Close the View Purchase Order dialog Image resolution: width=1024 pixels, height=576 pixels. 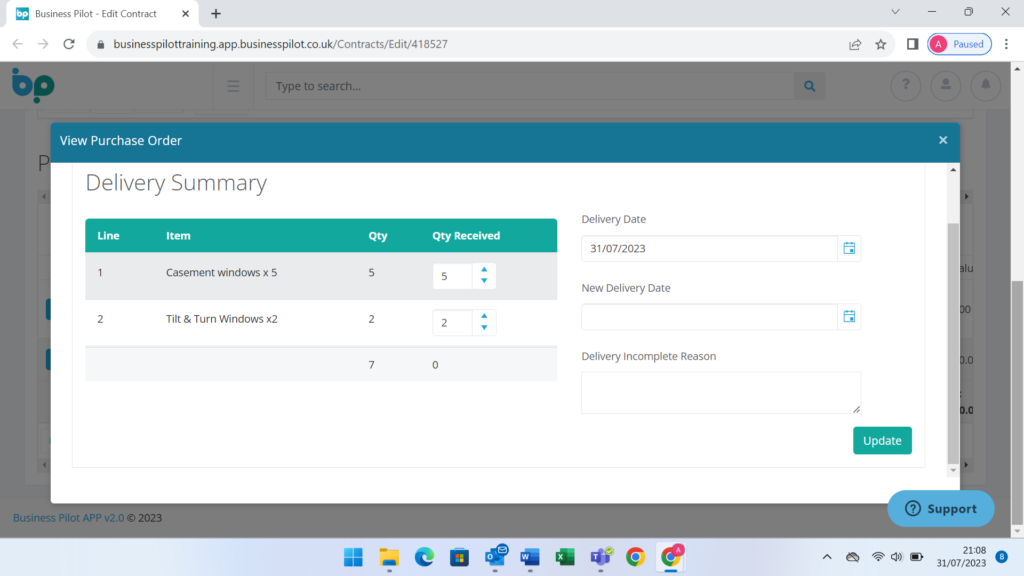[x=942, y=140]
